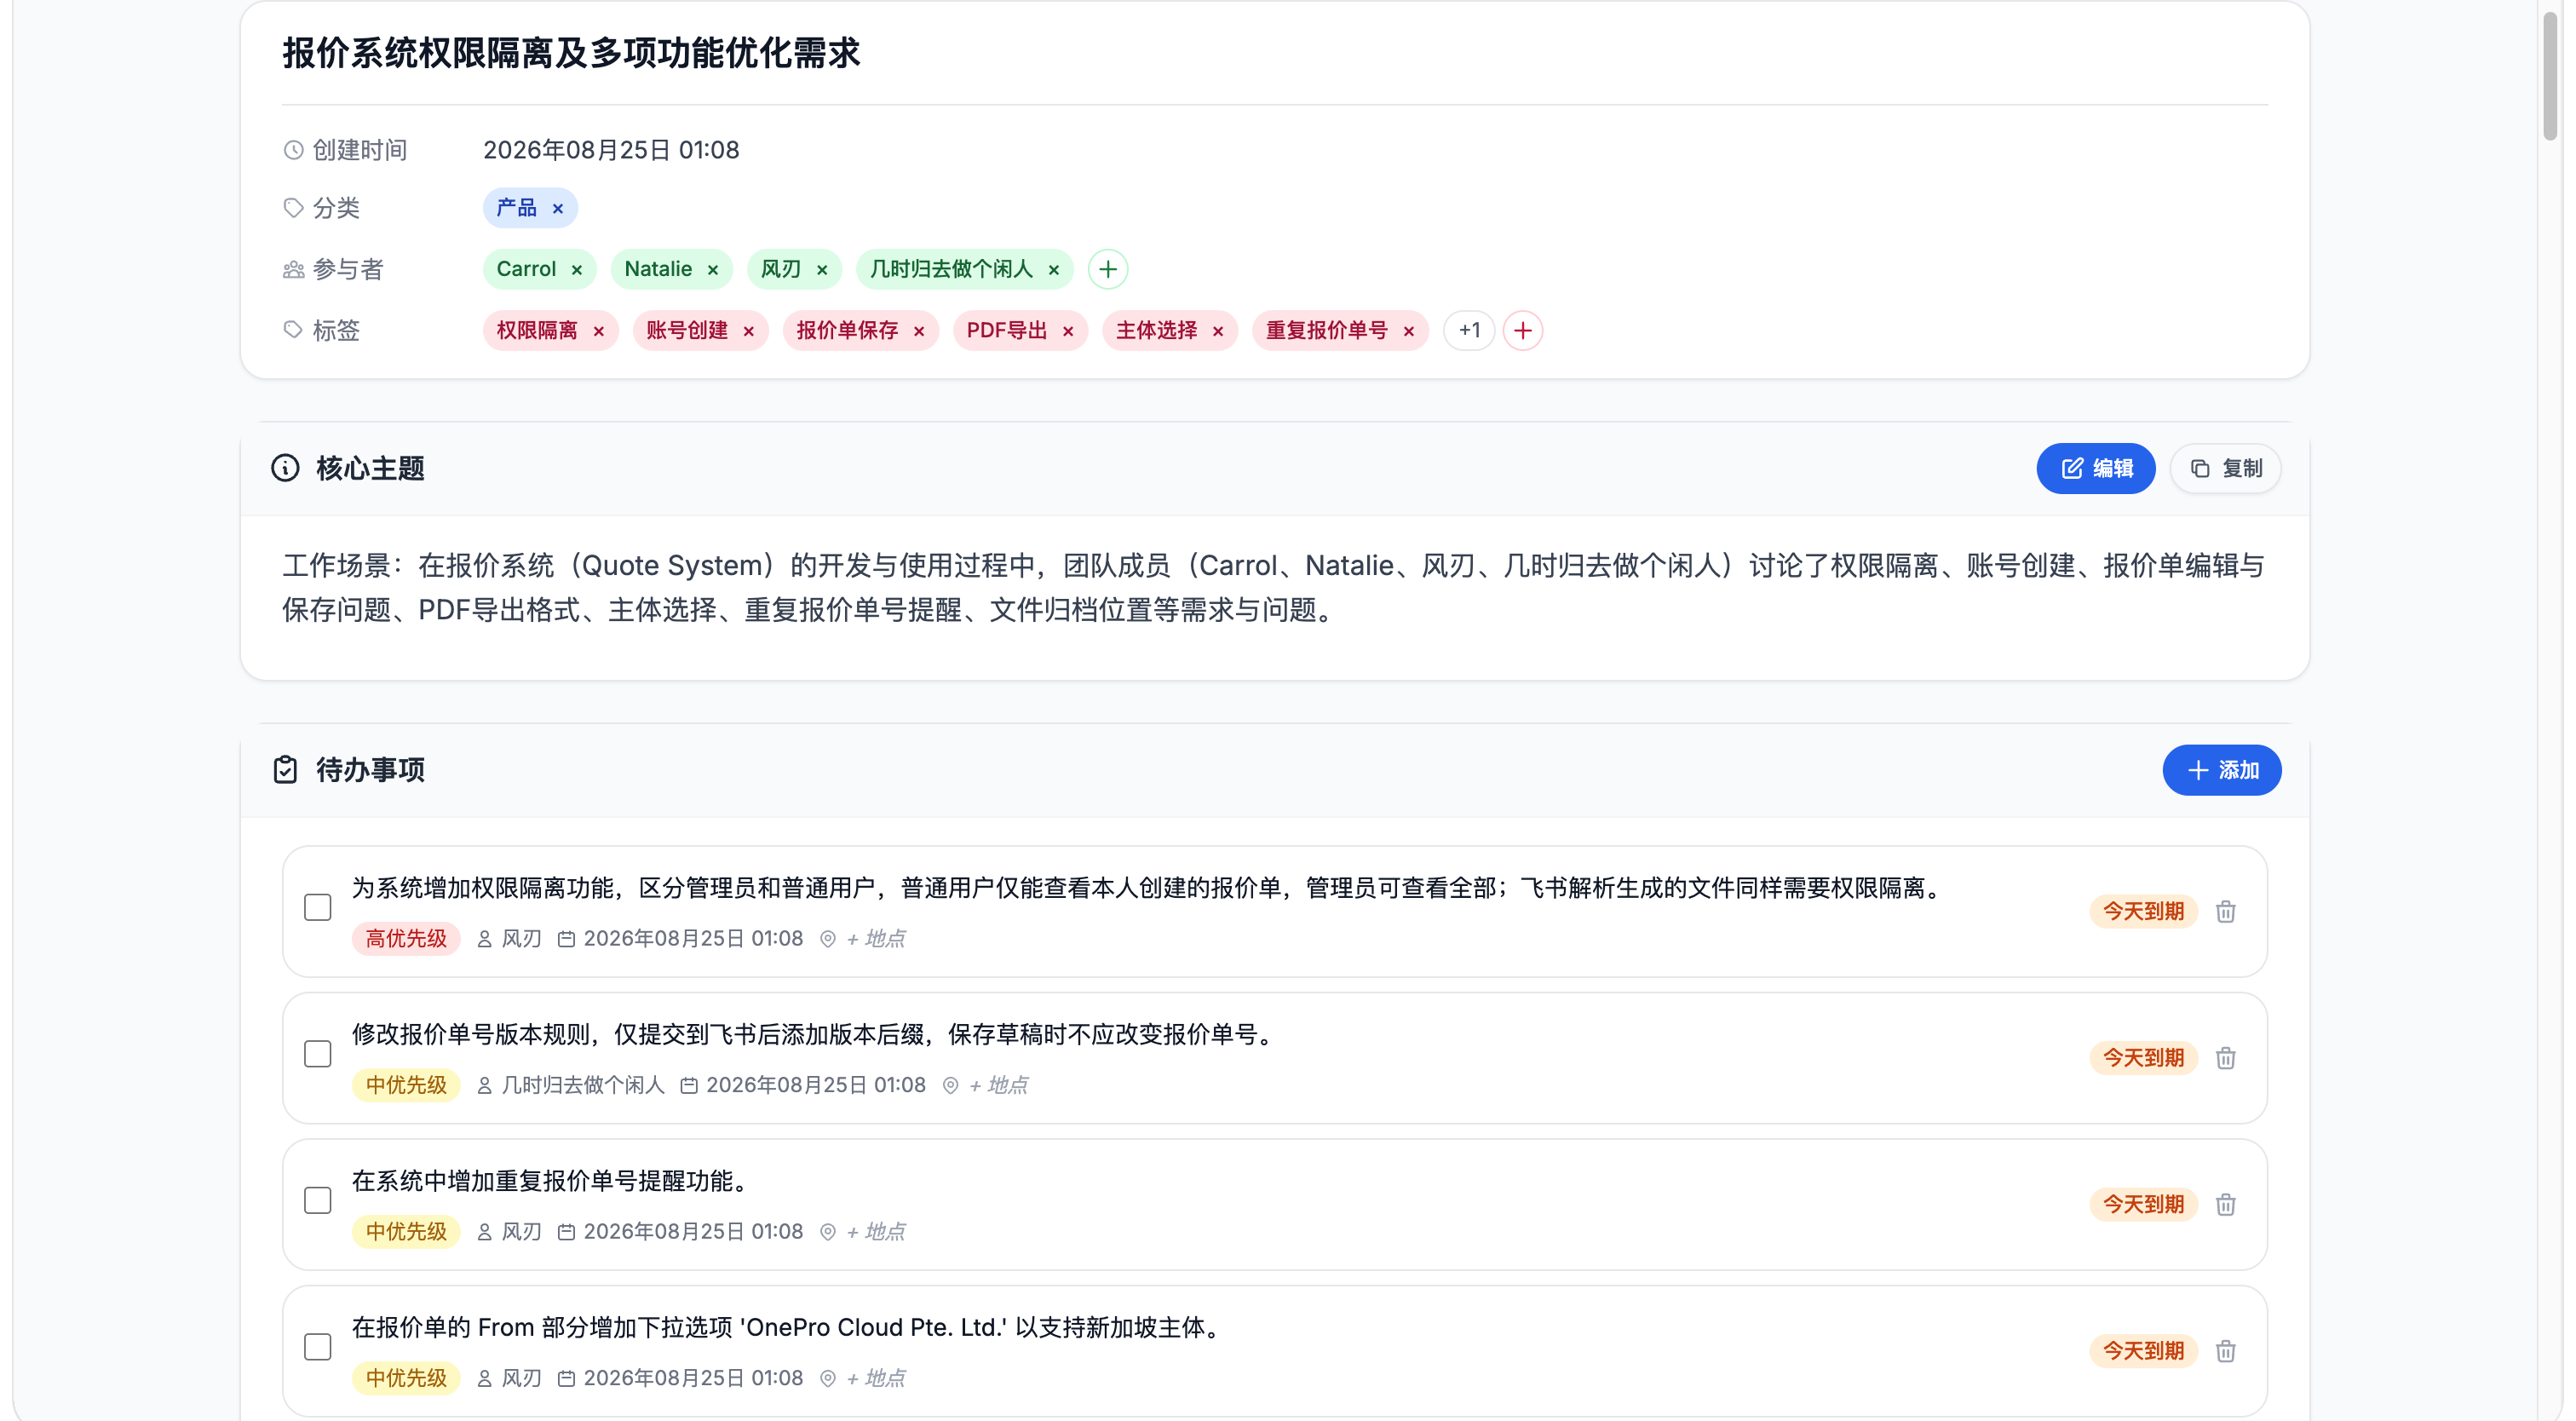
Task: Click the clock icon beside 创建时间
Action: click(293, 150)
